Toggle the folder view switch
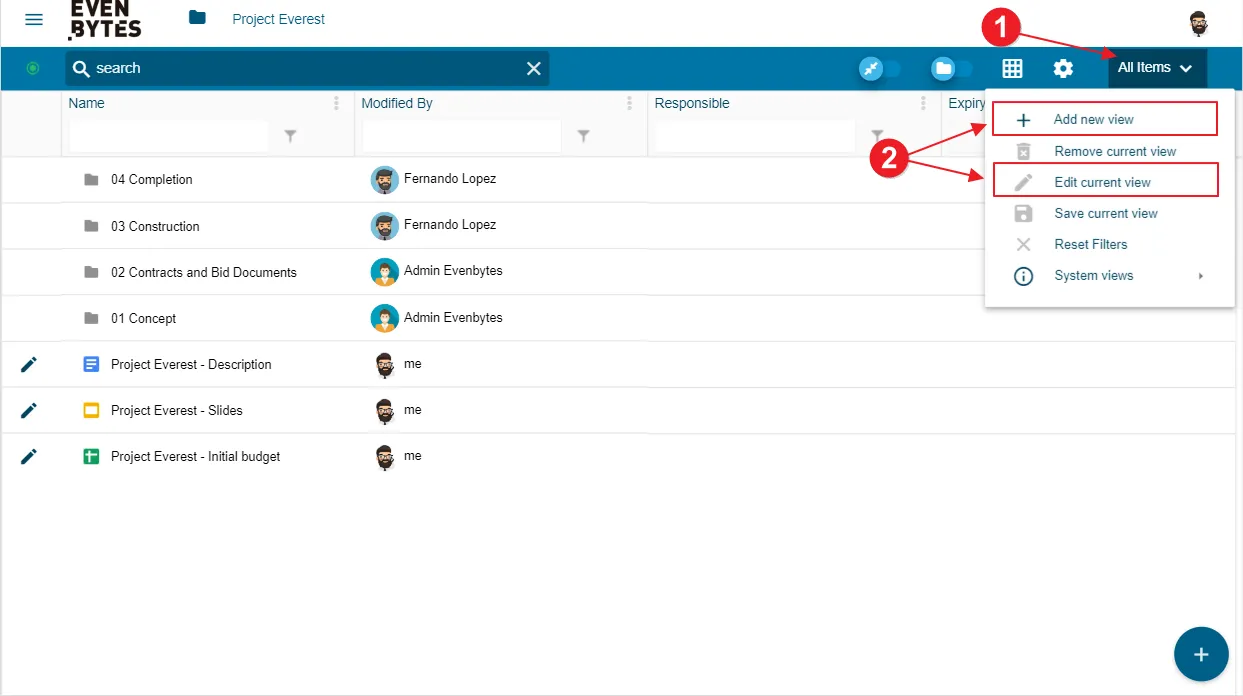 (952, 68)
